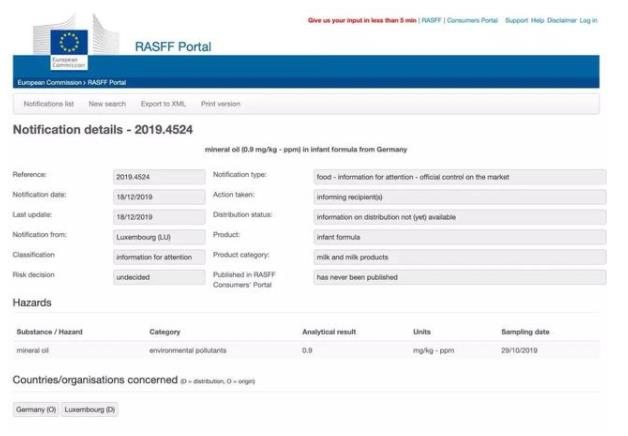Screen dimensions: 628x436
Task: Open the Notifications list tab
Action: point(49,104)
